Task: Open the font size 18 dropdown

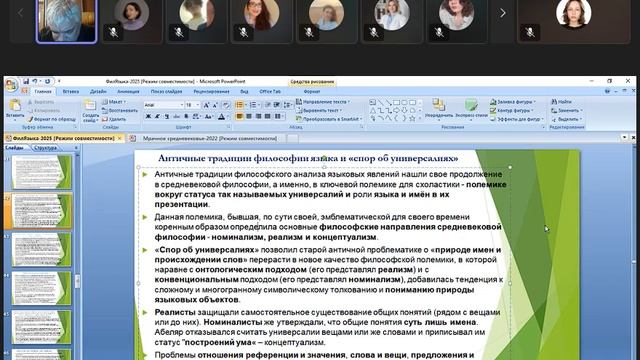Action: click(198, 105)
